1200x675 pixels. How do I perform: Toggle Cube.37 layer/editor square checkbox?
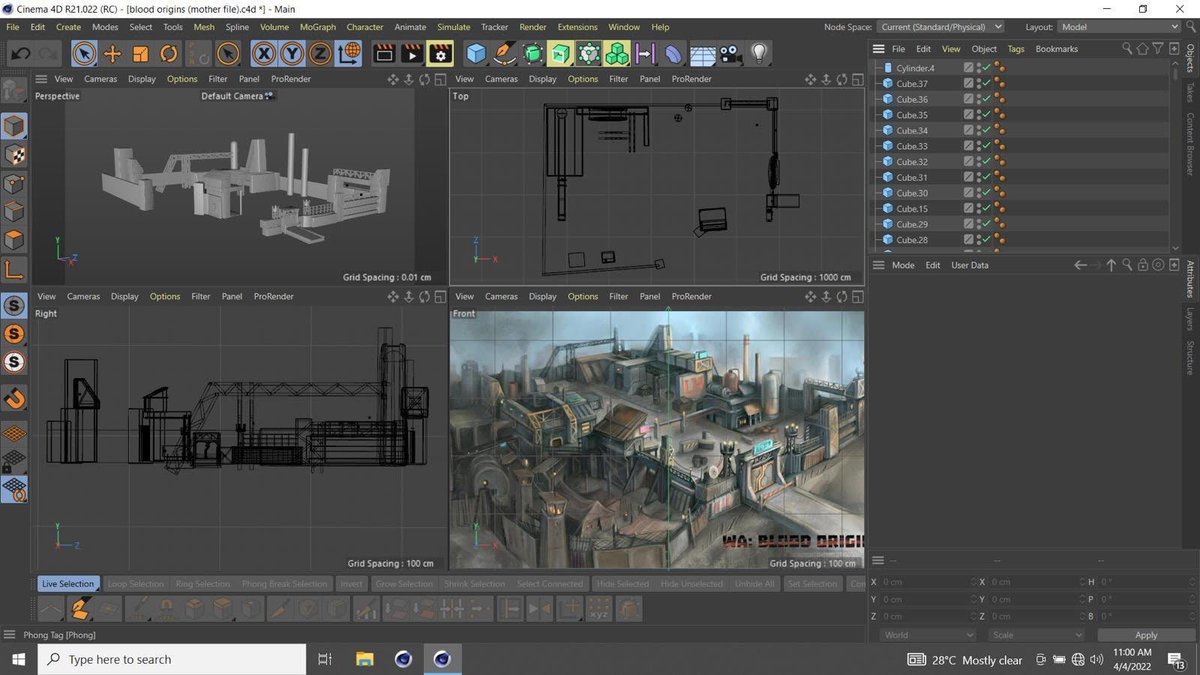(968, 84)
